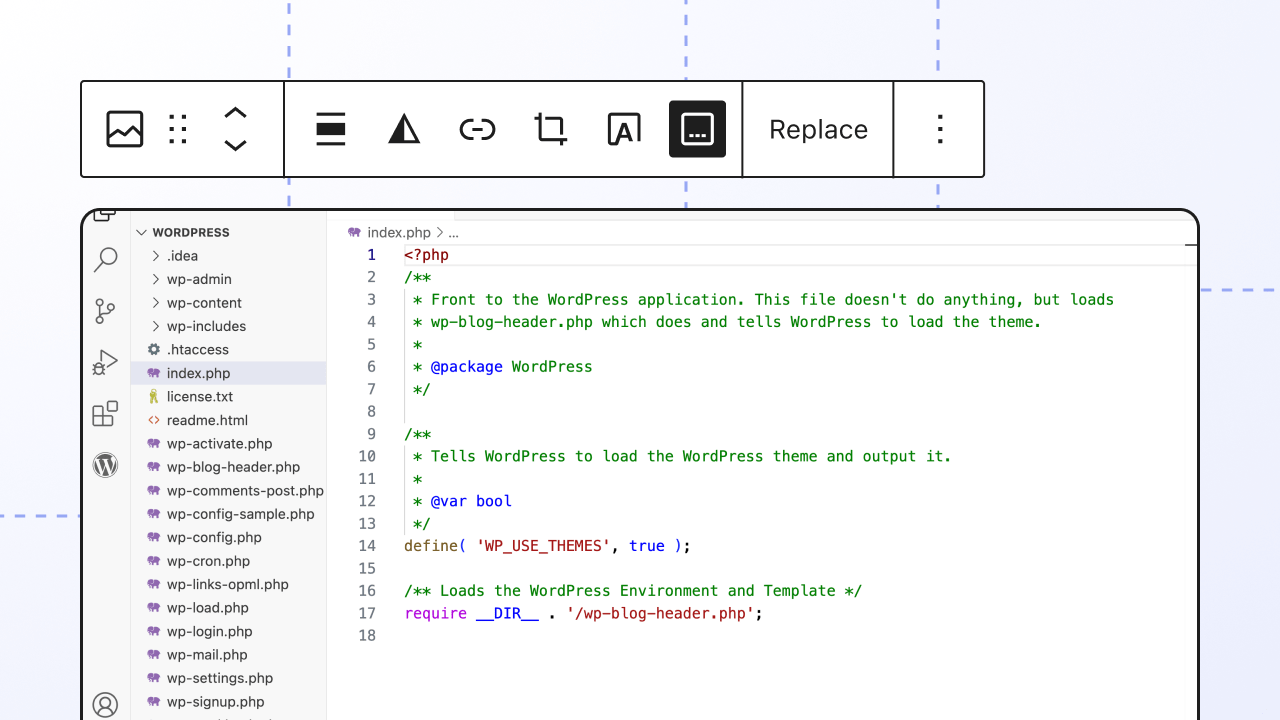Open the image alignment options
Screen dimensions: 1280x720
coord(330,129)
